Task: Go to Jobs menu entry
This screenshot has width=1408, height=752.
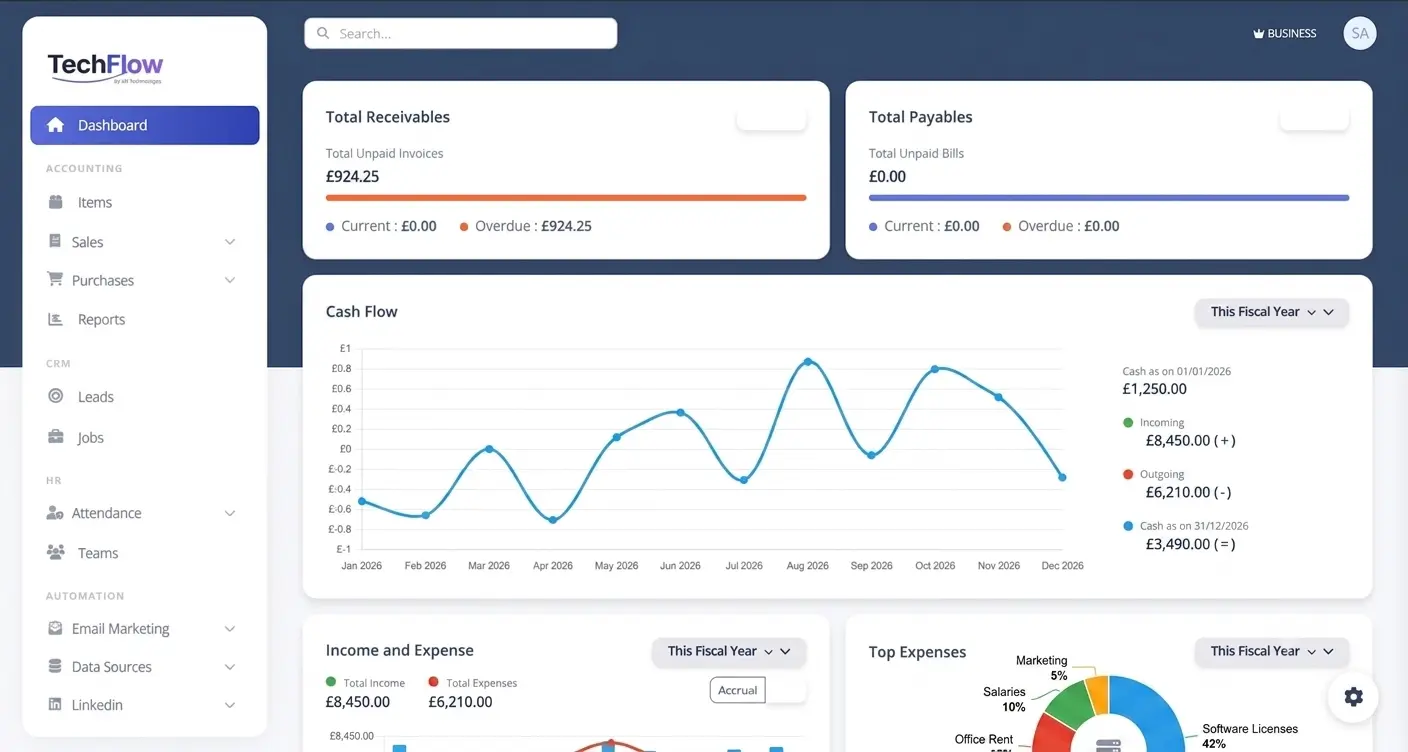Action: coord(145,437)
